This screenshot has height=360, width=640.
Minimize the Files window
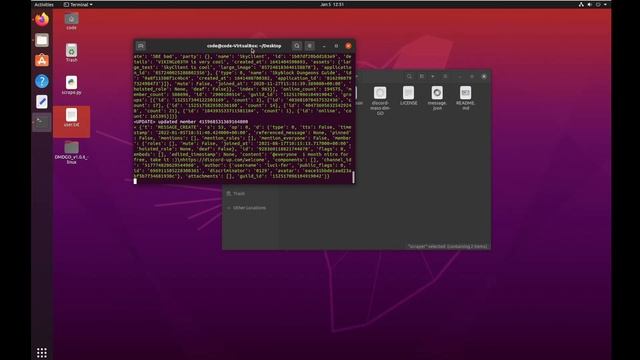point(460,76)
